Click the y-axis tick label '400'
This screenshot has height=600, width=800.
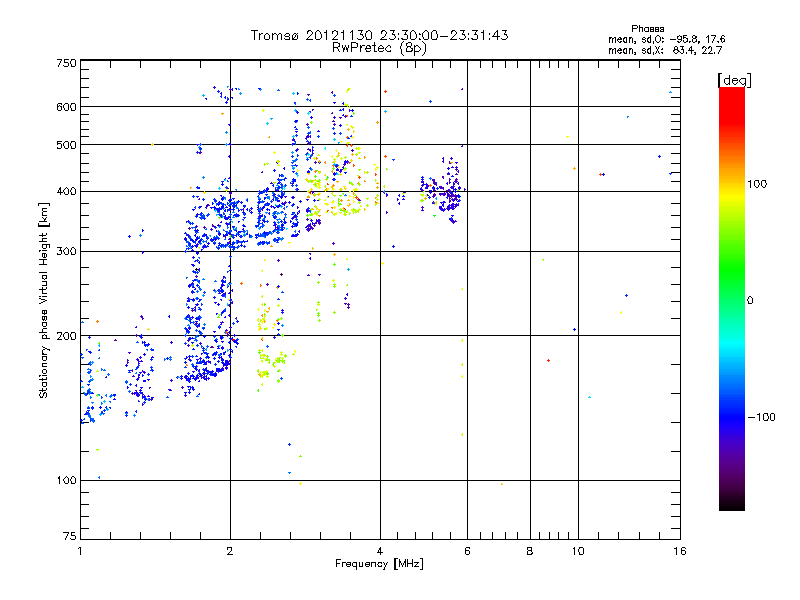(66, 191)
